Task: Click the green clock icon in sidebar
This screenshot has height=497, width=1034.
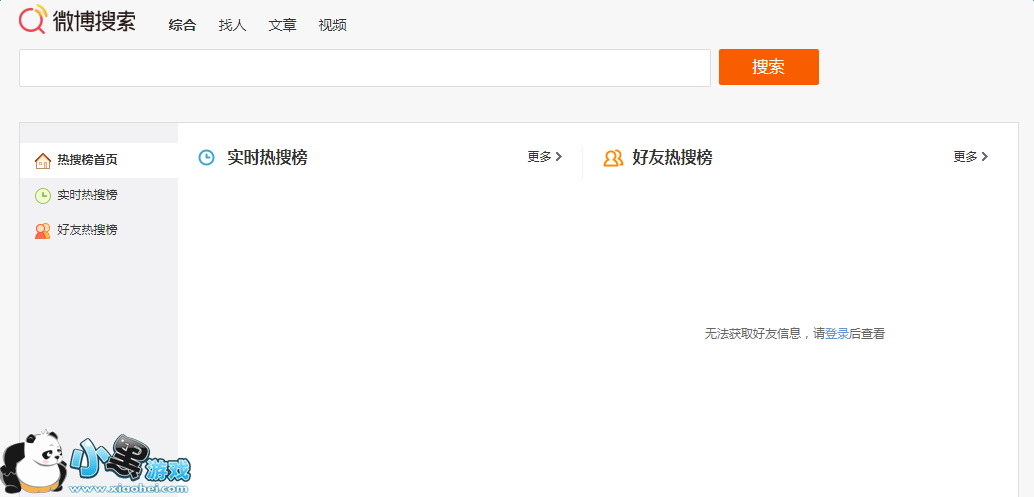Action: (42, 196)
